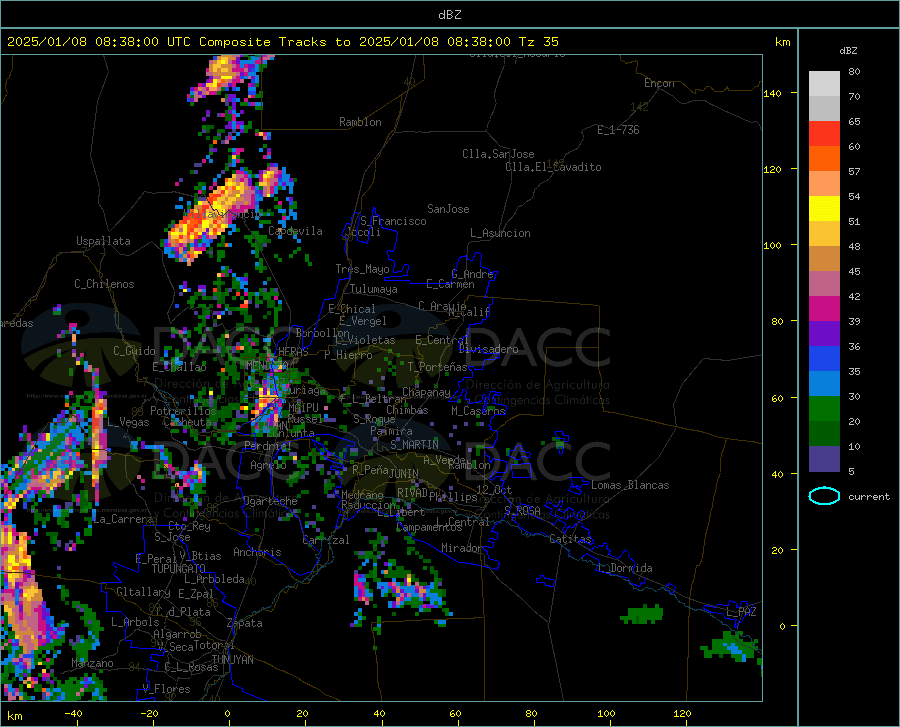900x727 pixels.
Task: Click the 'Clla.El_Cavadito' map label
Action: 553,167
